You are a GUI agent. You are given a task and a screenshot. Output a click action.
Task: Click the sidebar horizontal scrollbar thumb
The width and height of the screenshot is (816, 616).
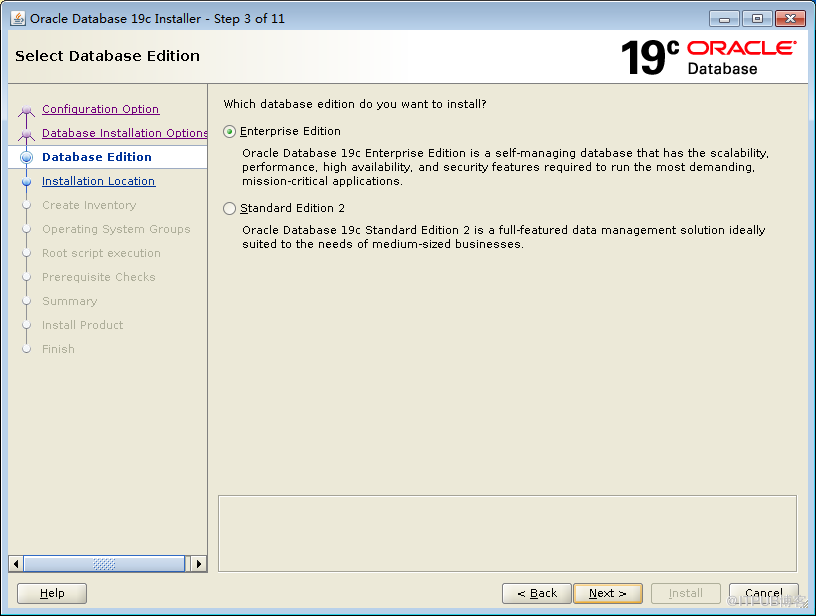point(104,564)
